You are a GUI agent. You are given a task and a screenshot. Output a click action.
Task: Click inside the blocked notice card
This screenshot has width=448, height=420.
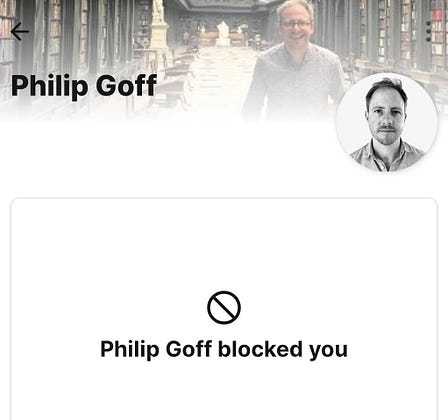[224, 309]
